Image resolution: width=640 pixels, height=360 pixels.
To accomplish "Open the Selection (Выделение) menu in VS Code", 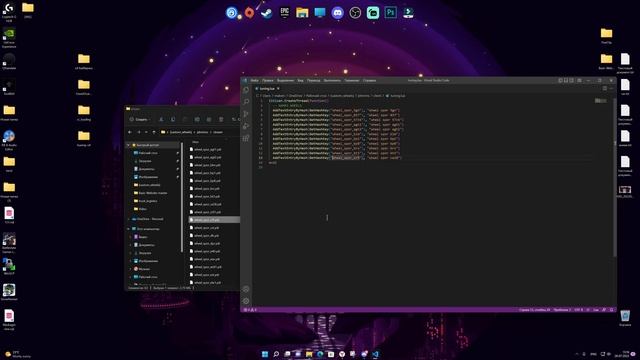I will [285, 80].
